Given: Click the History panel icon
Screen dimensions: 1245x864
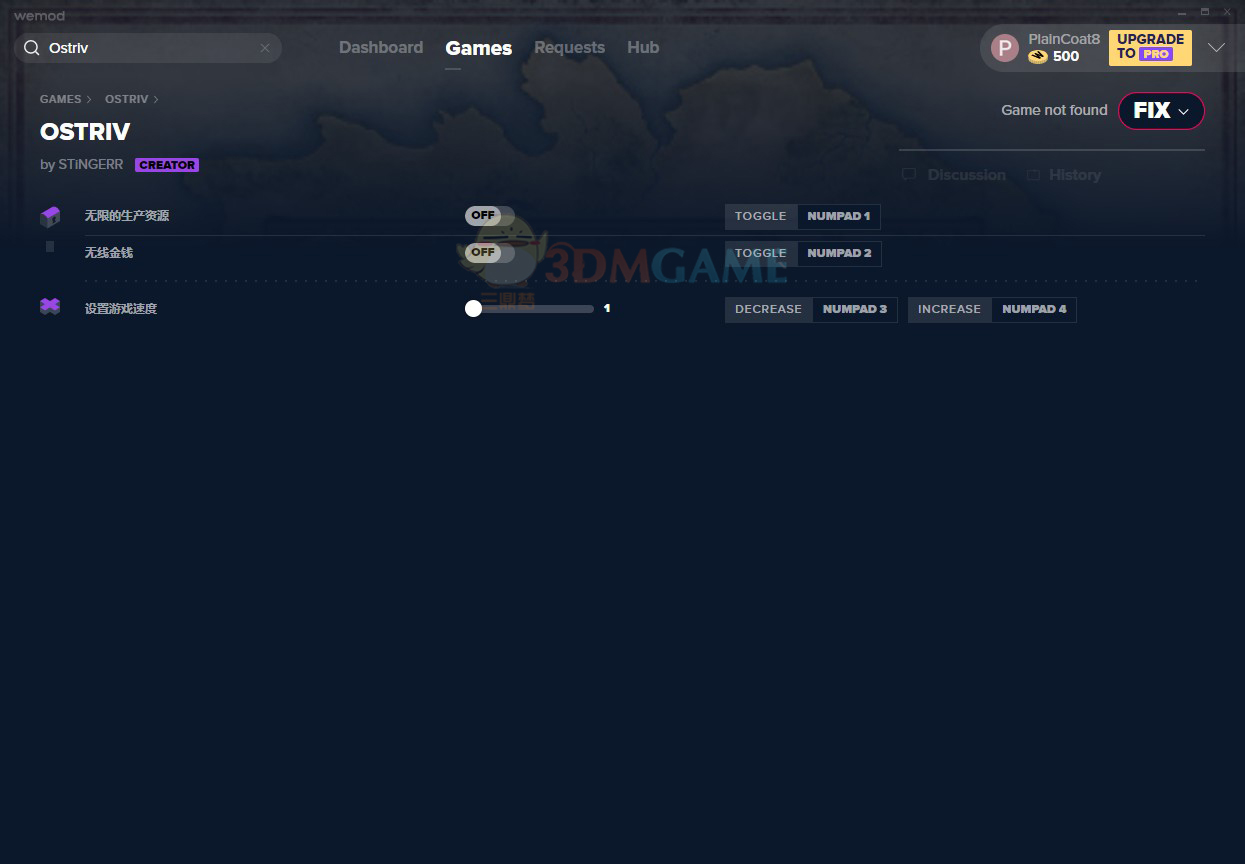Looking at the screenshot, I should click(x=1033, y=175).
